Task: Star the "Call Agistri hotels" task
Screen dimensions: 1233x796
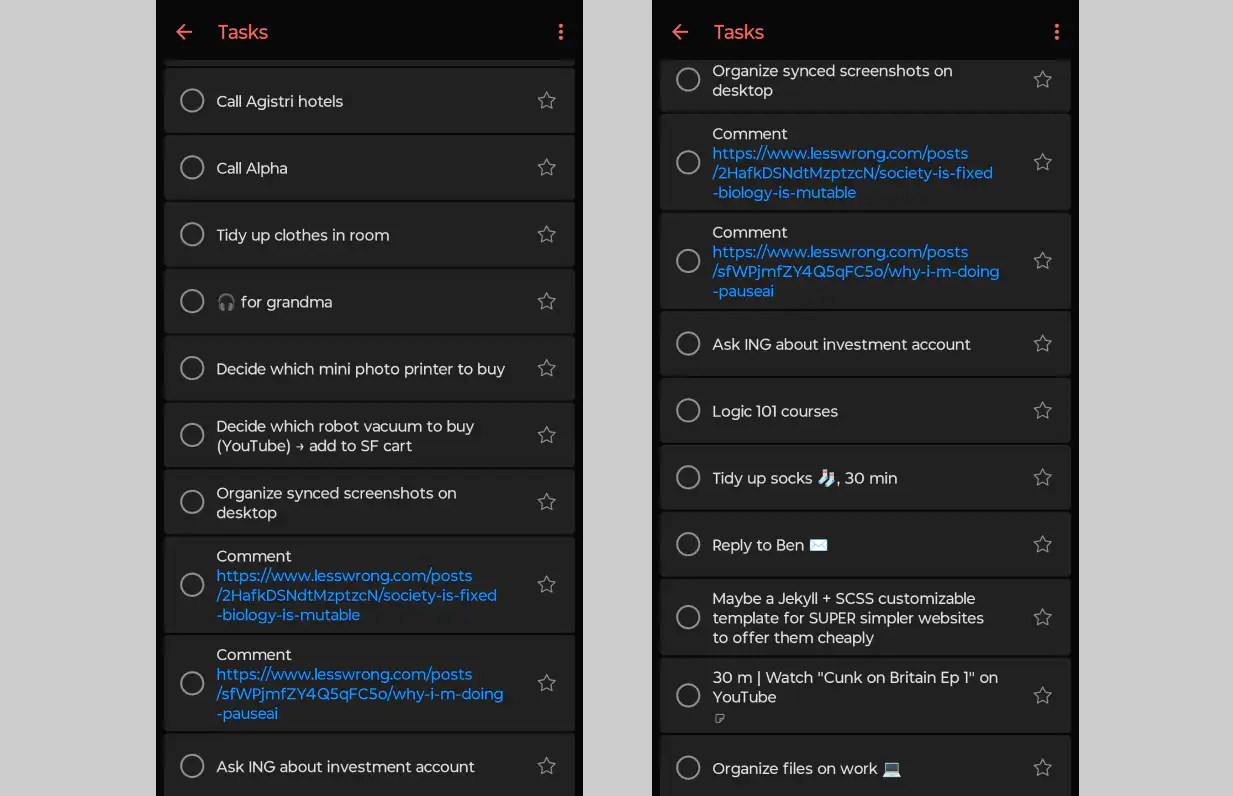Action: (546, 100)
